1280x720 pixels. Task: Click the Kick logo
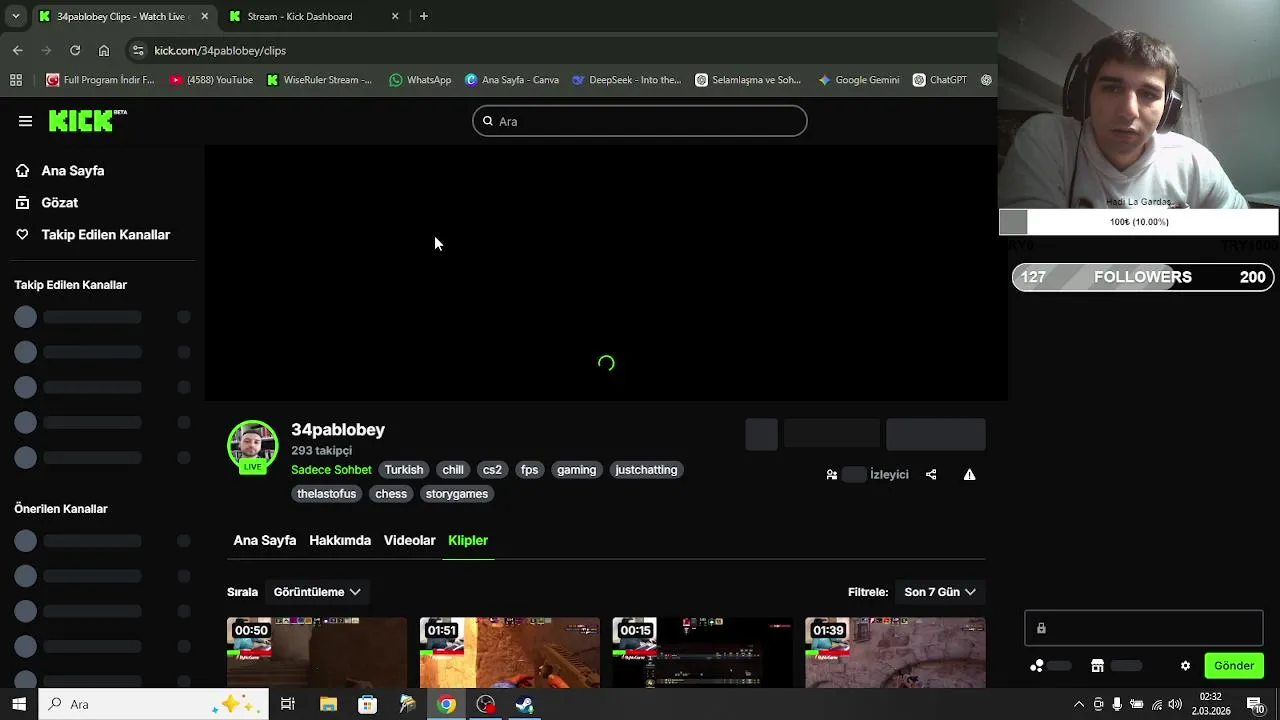(x=87, y=120)
